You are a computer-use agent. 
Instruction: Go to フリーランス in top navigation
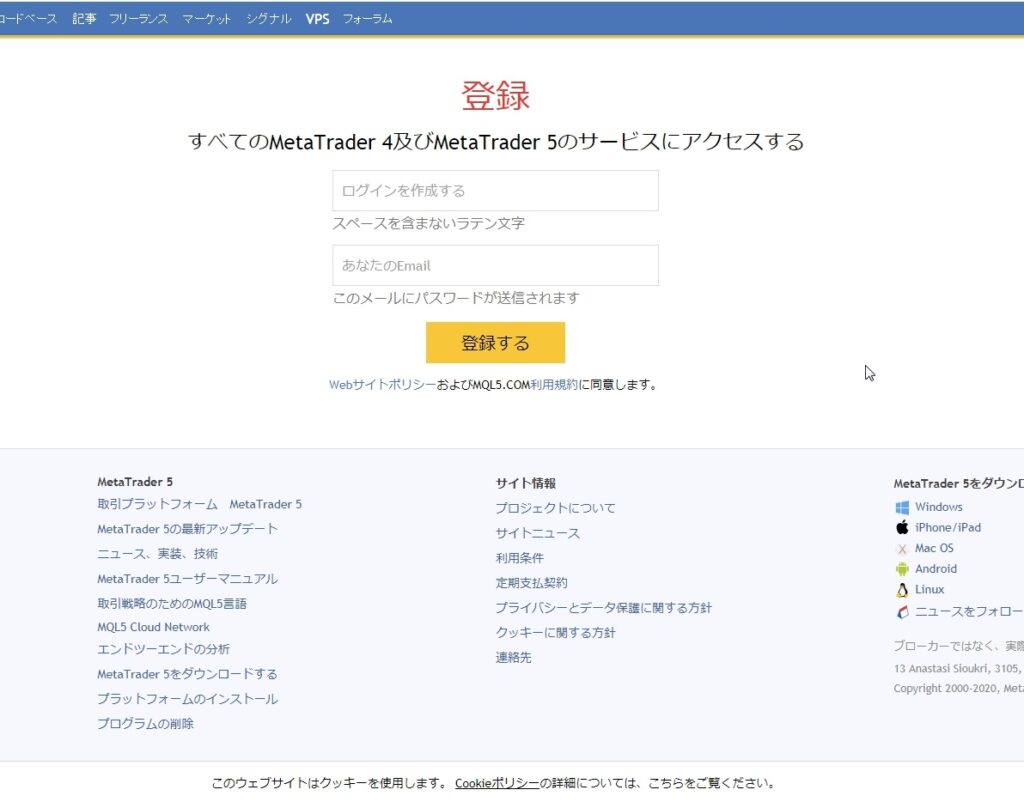pos(138,19)
